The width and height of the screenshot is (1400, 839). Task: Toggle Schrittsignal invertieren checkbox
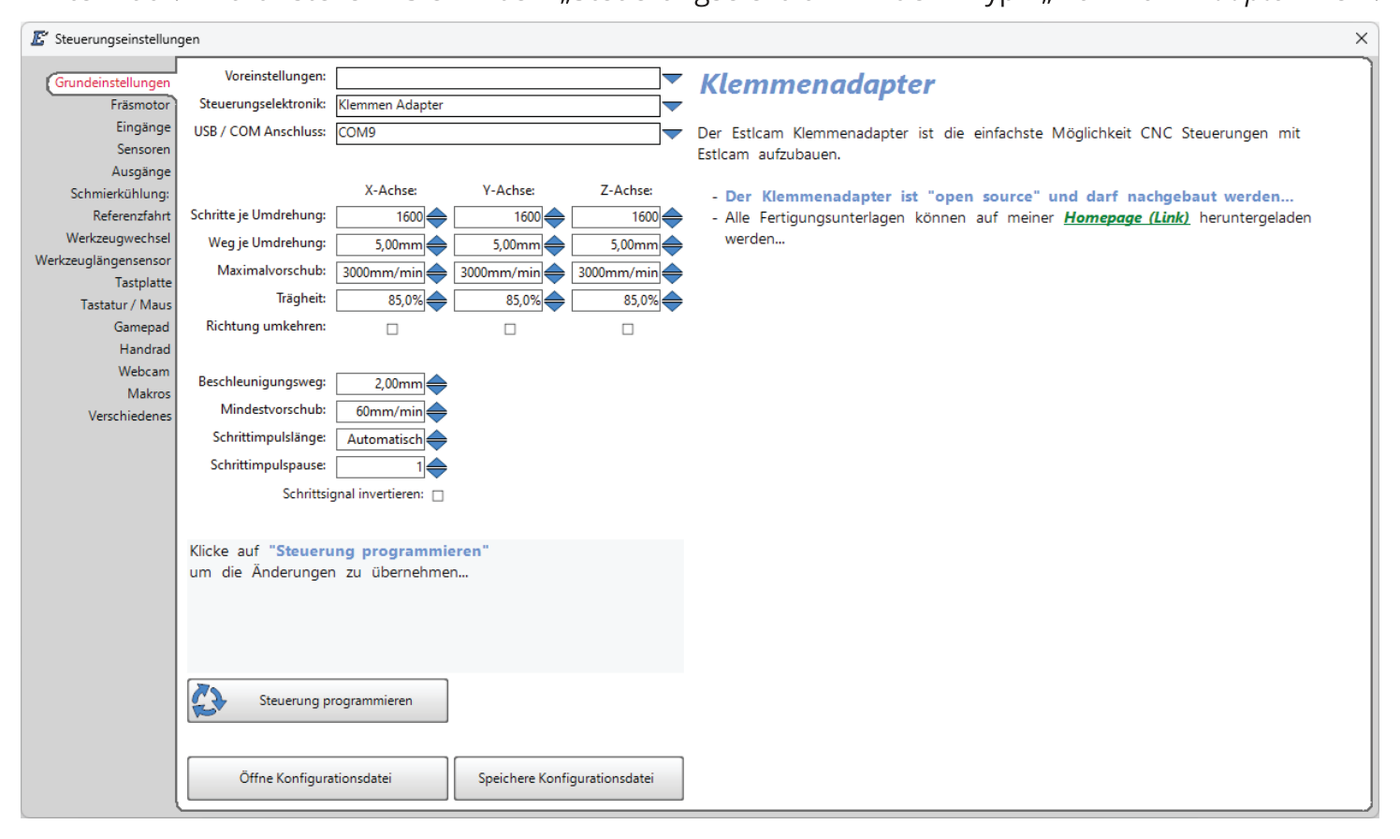click(x=437, y=495)
